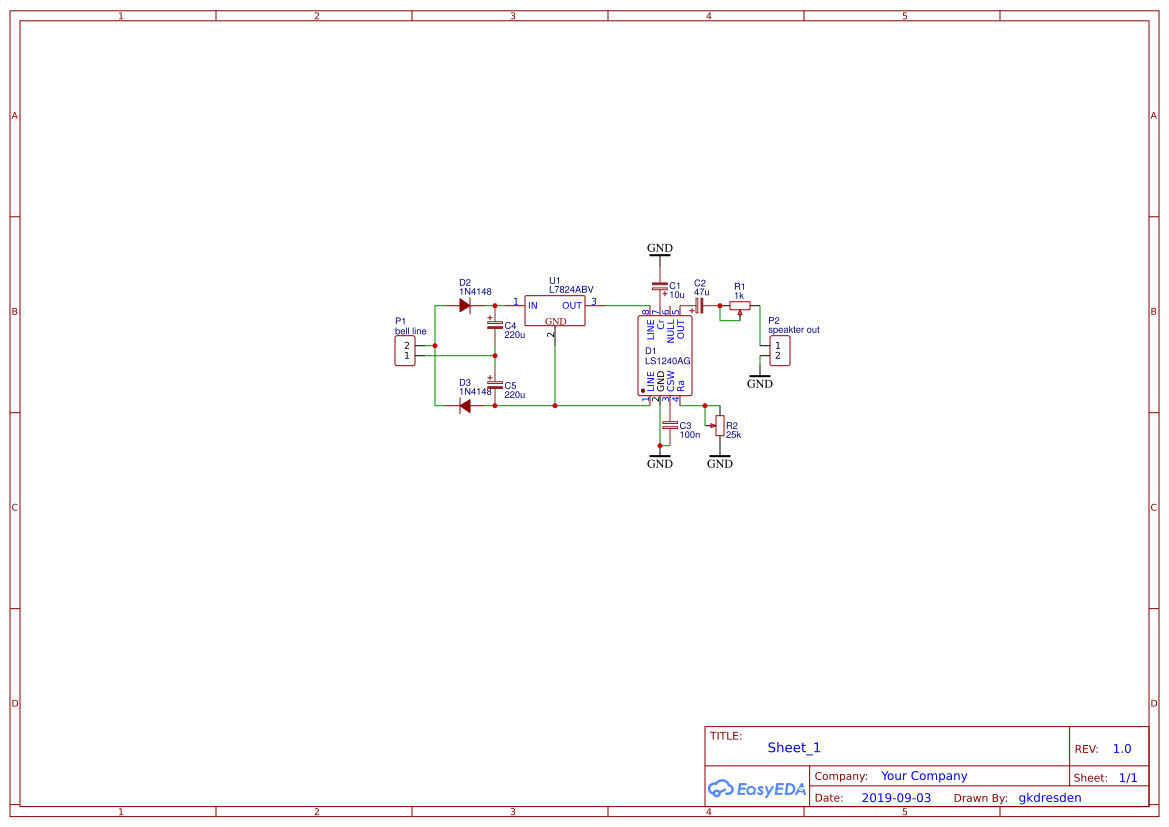Viewport: 1169px width, 827px height.
Task: Select the D1 reference designator label
Action: 651,351
